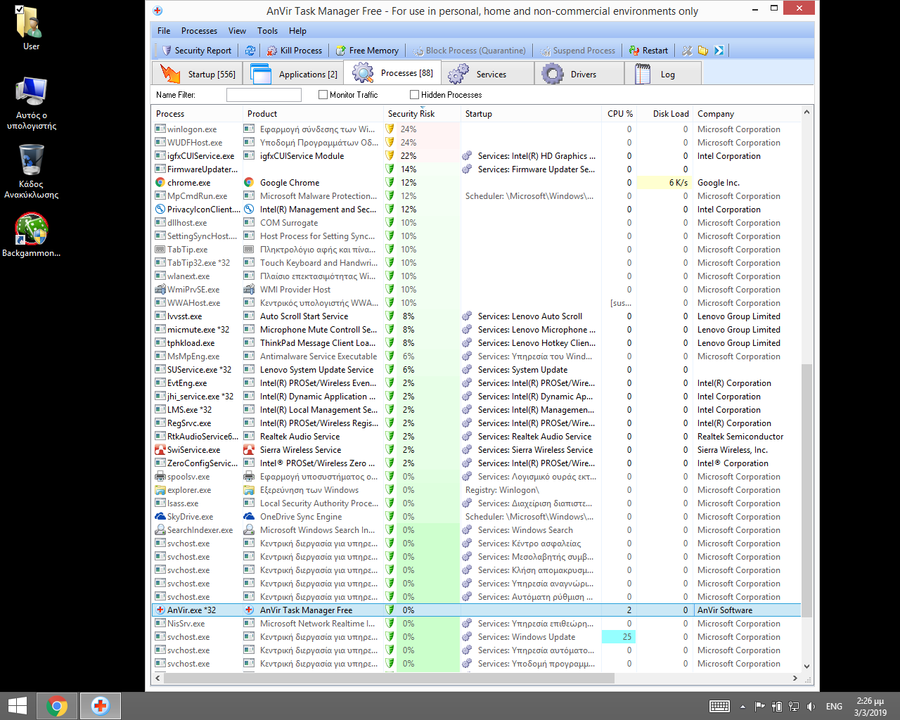Image resolution: width=900 pixels, height=720 pixels.
Task: Click the spoolsv.exe printer icon
Action: coord(160,477)
